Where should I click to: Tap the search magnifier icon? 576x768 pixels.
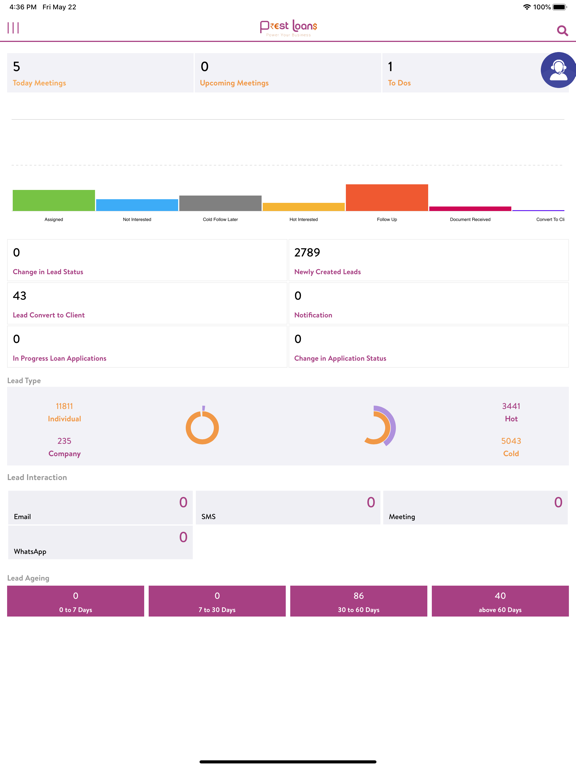coord(562,31)
